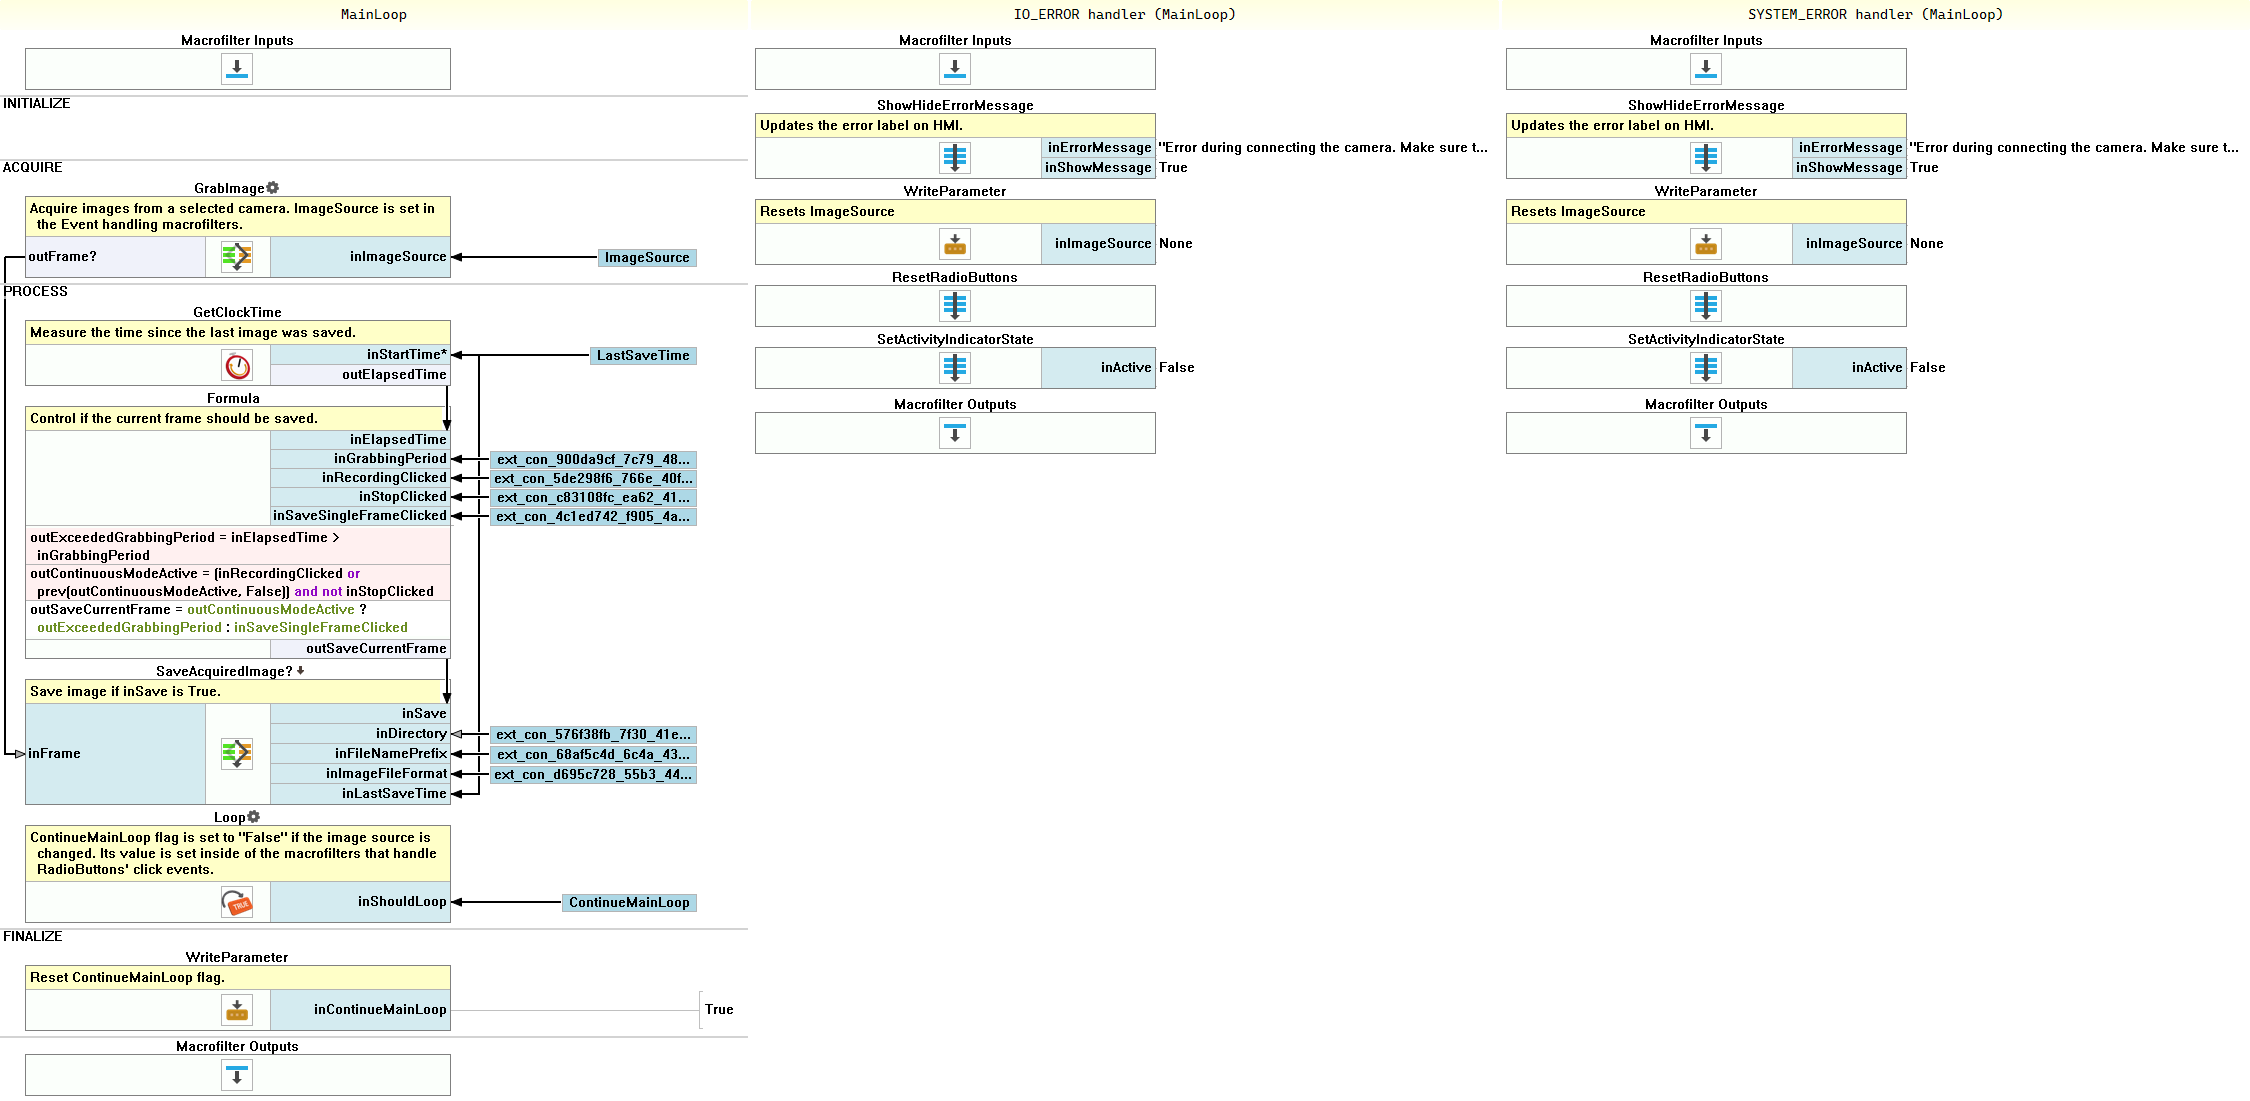Select the IO_ERROR handler (MainLoop) header
Viewport: 2250px width, 1101px height.
click(1124, 14)
